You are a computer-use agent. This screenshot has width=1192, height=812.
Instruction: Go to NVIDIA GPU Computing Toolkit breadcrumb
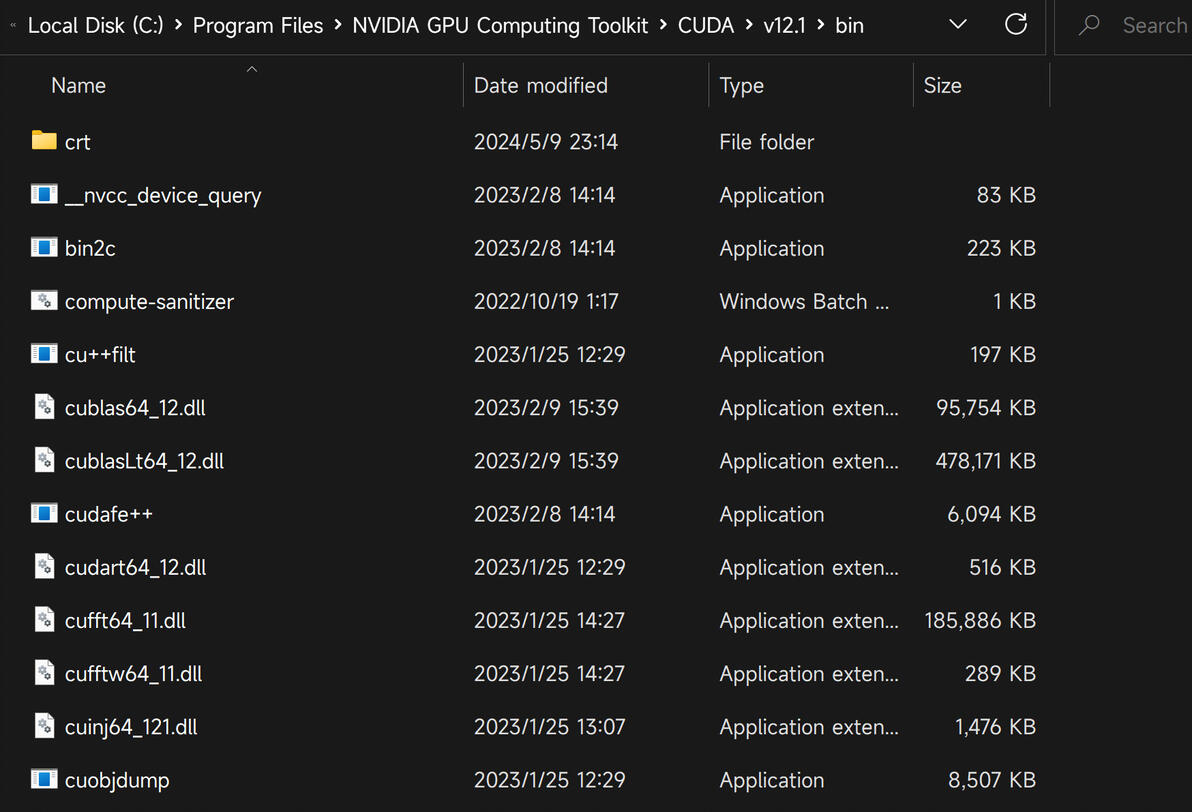[500, 26]
